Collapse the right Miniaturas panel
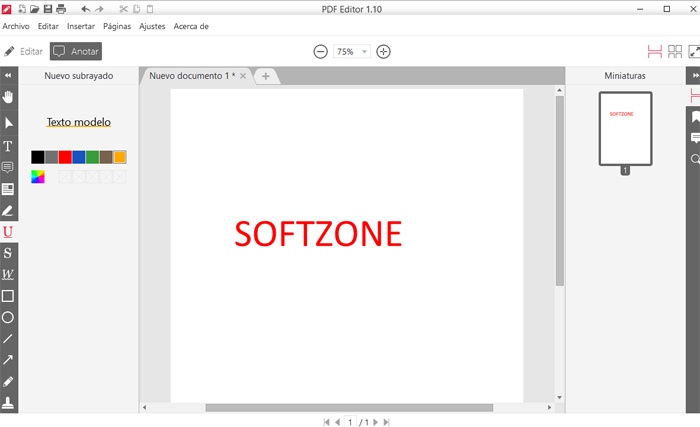This screenshot has height=427, width=700. (x=695, y=75)
